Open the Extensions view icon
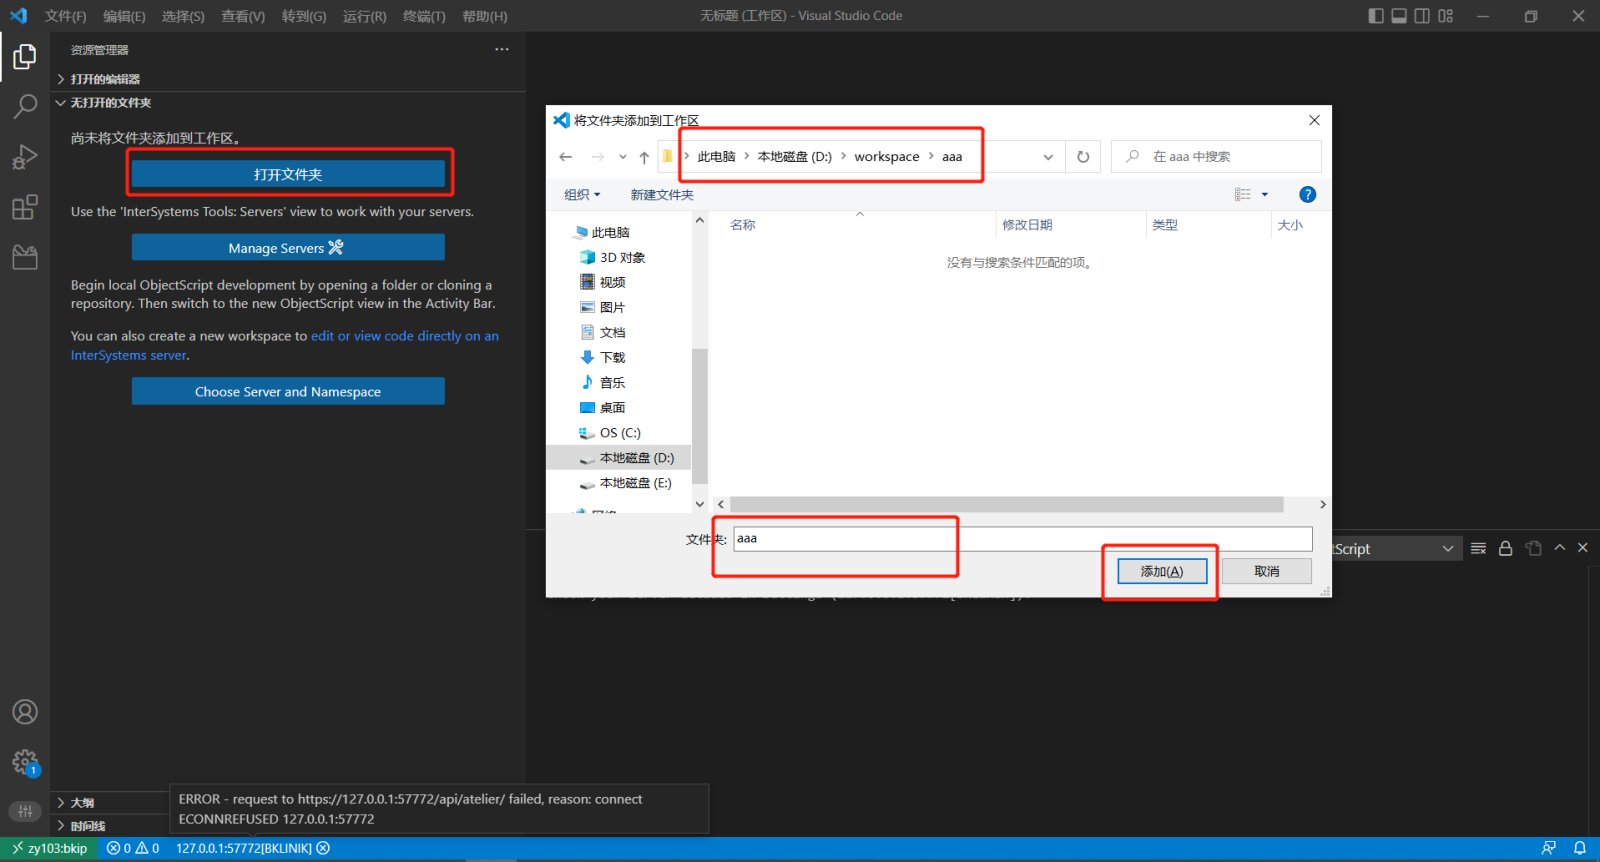The height and width of the screenshot is (862, 1600). (x=25, y=208)
